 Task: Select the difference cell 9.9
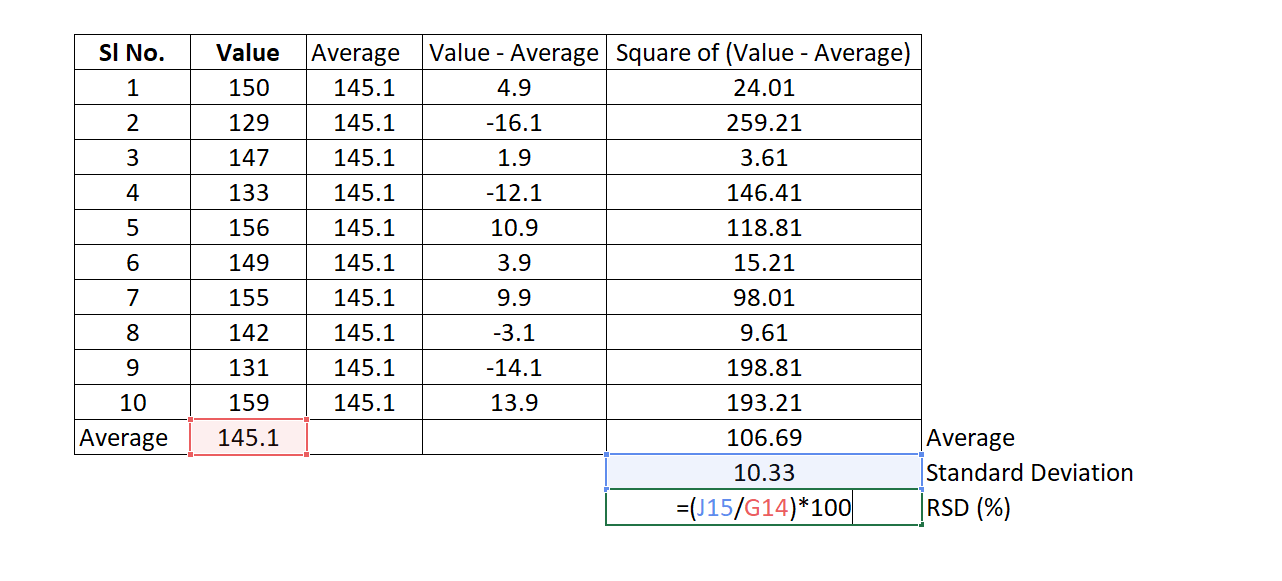tap(514, 297)
